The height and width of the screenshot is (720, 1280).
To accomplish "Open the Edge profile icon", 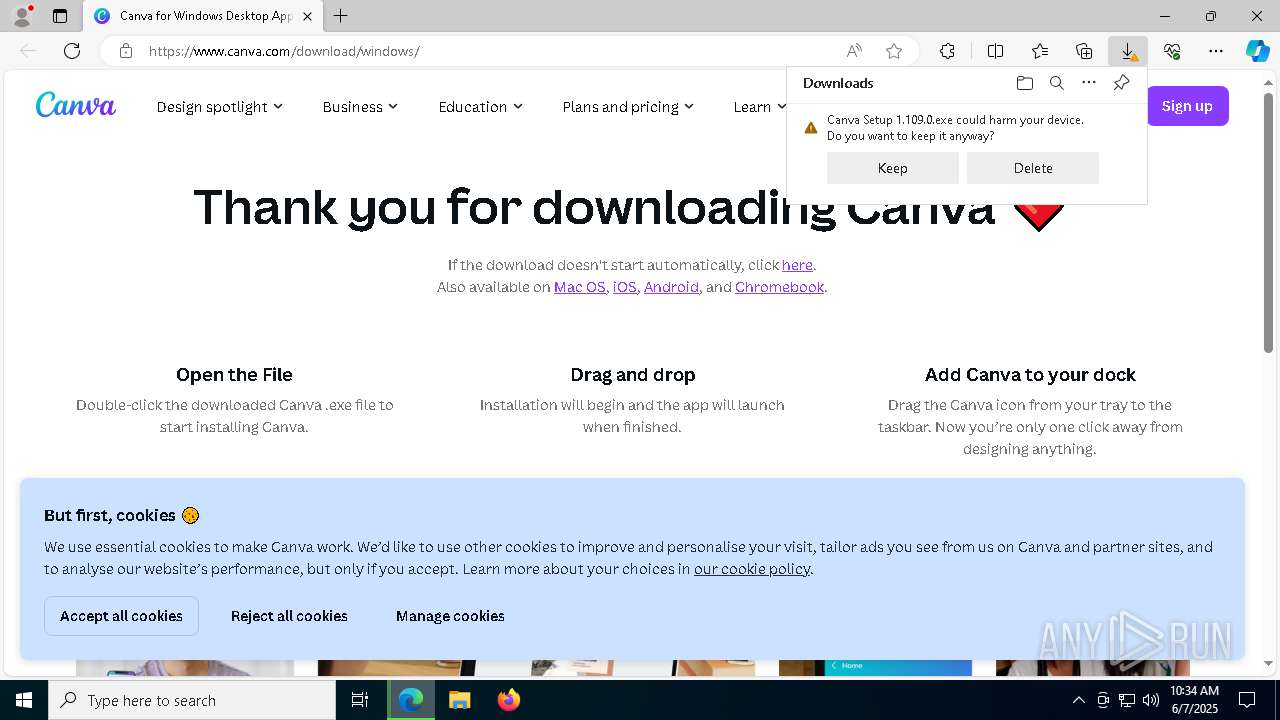I will coord(22,16).
